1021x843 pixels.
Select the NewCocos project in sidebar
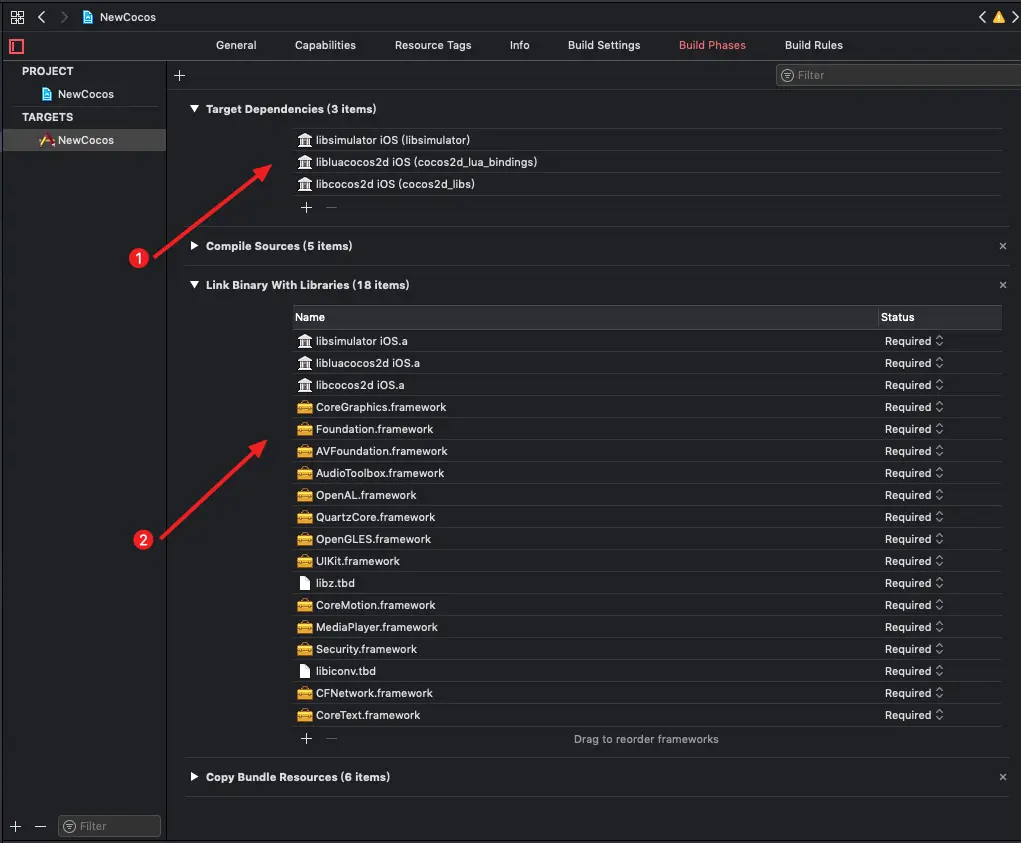point(85,94)
